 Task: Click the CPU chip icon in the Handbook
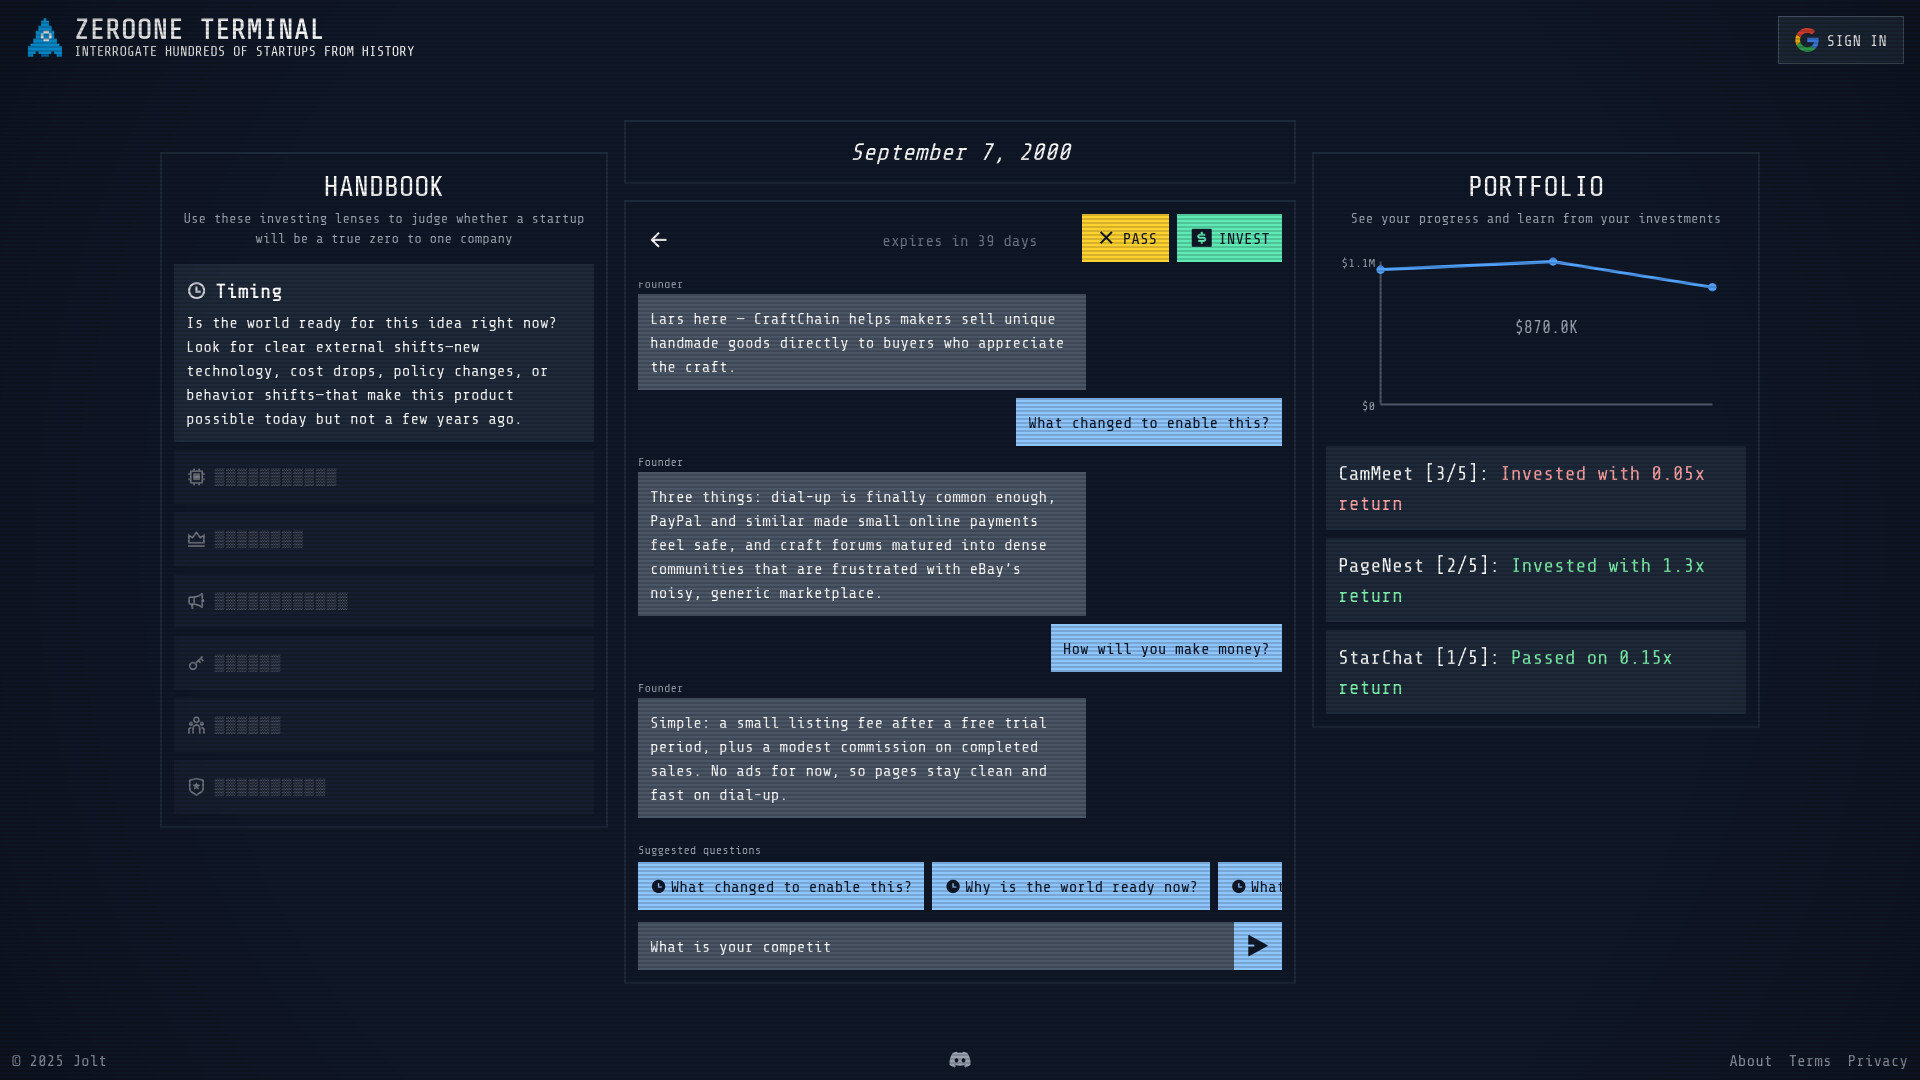coord(196,477)
